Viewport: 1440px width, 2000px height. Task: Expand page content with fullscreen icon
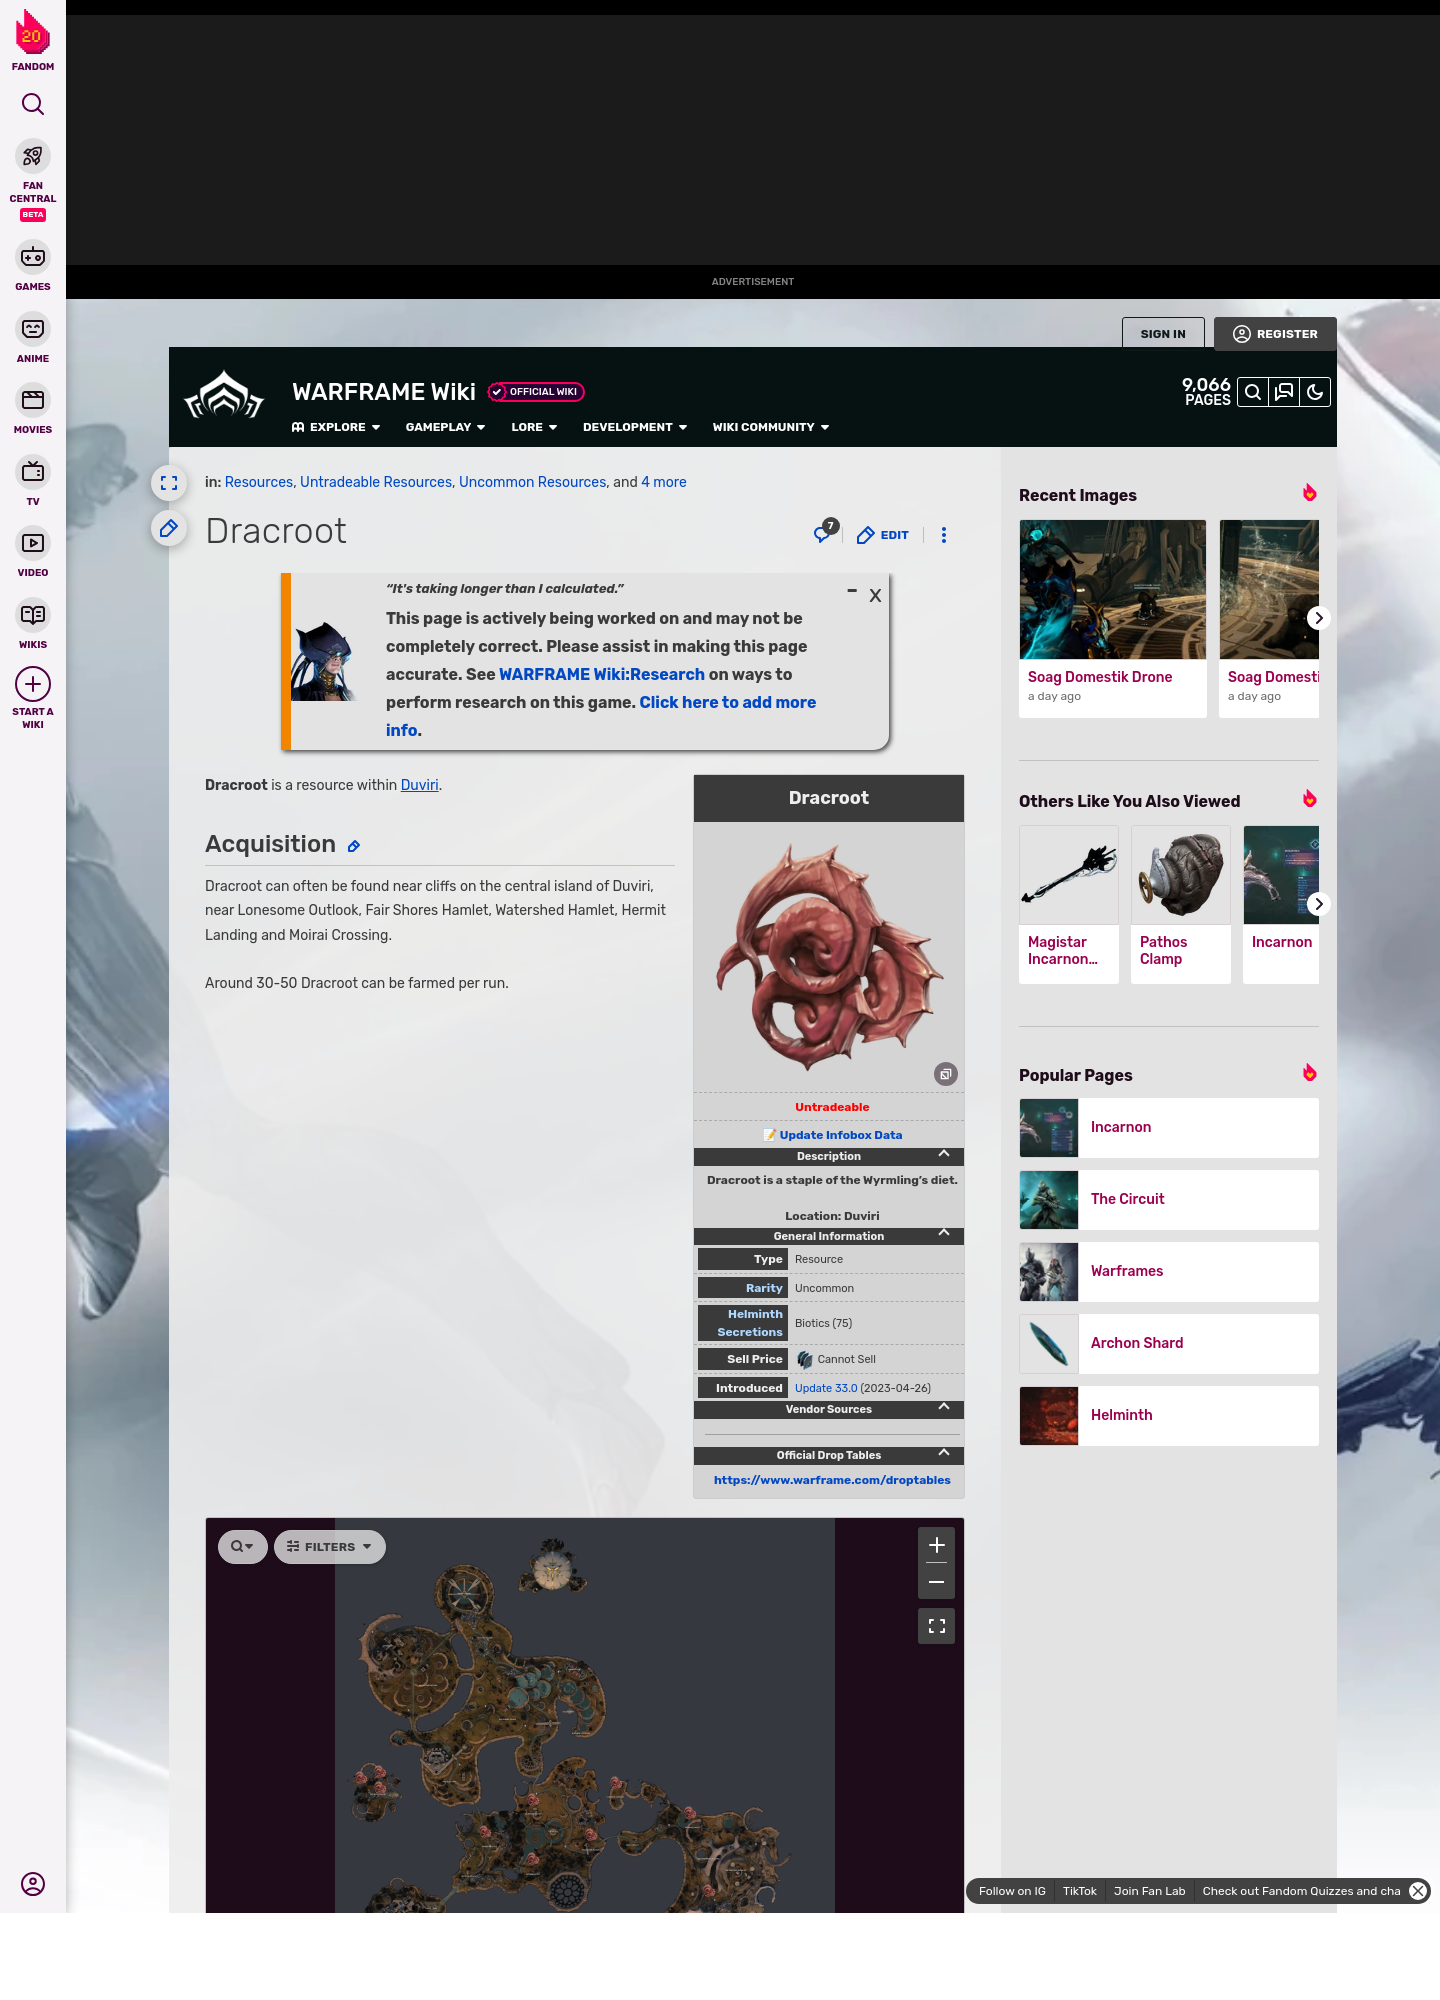point(169,483)
